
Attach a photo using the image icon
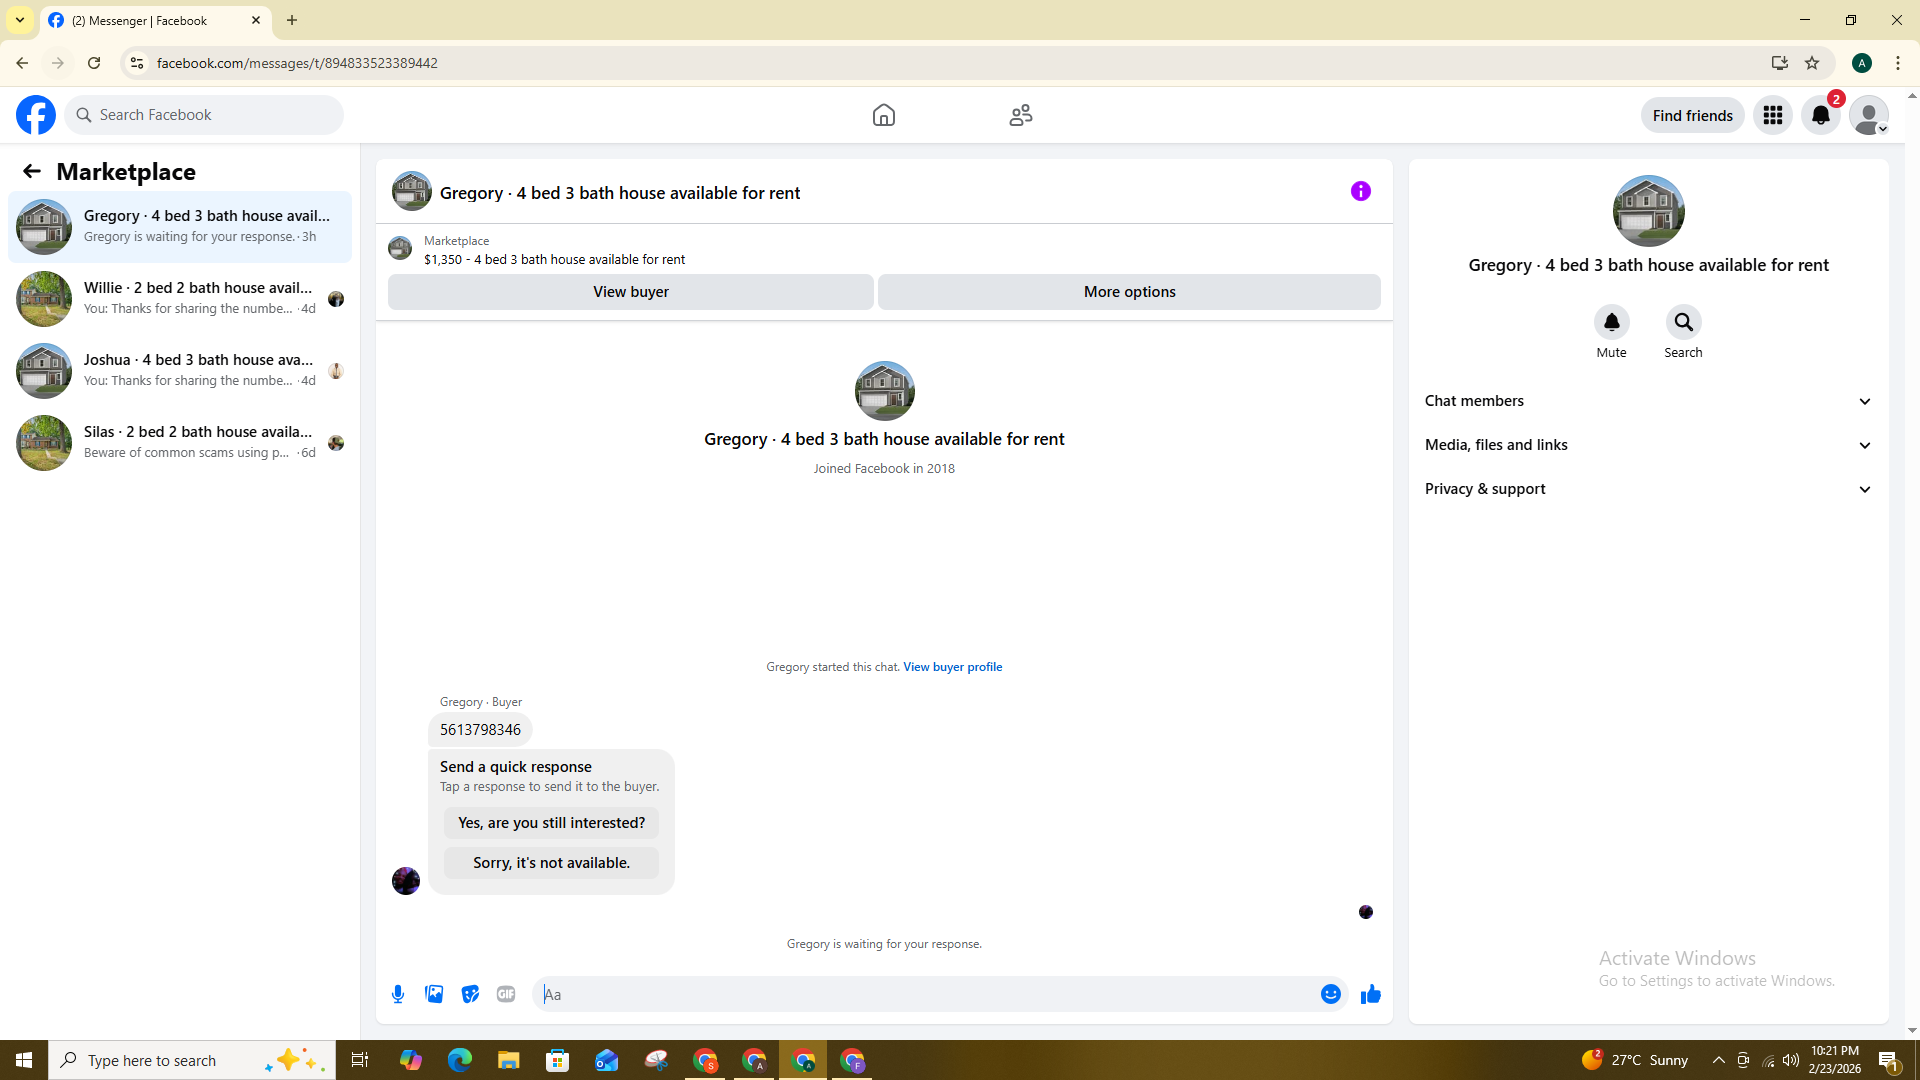tap(434, 994)
